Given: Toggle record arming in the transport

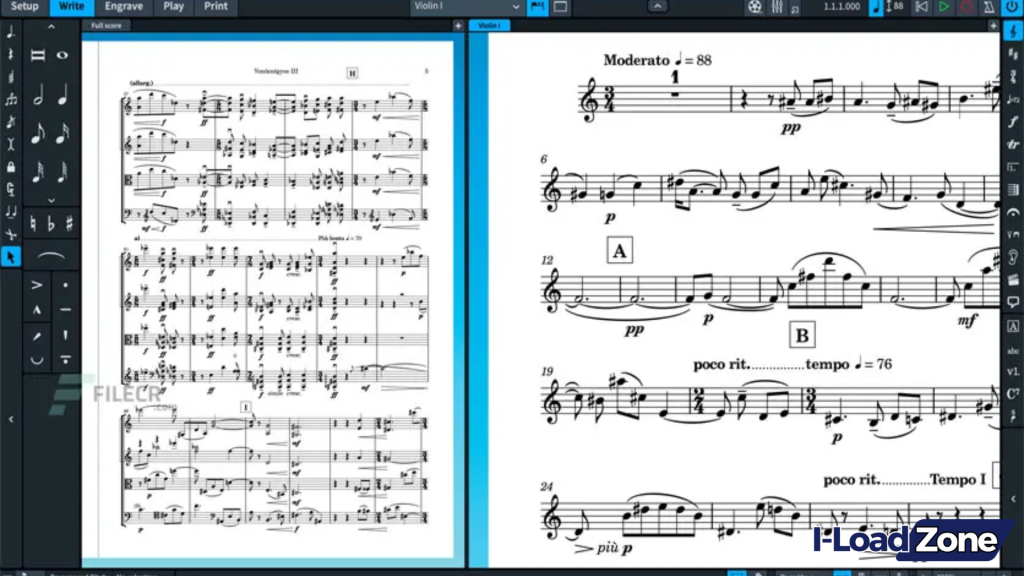Looking at the screenshot, I should click(965, 8).
